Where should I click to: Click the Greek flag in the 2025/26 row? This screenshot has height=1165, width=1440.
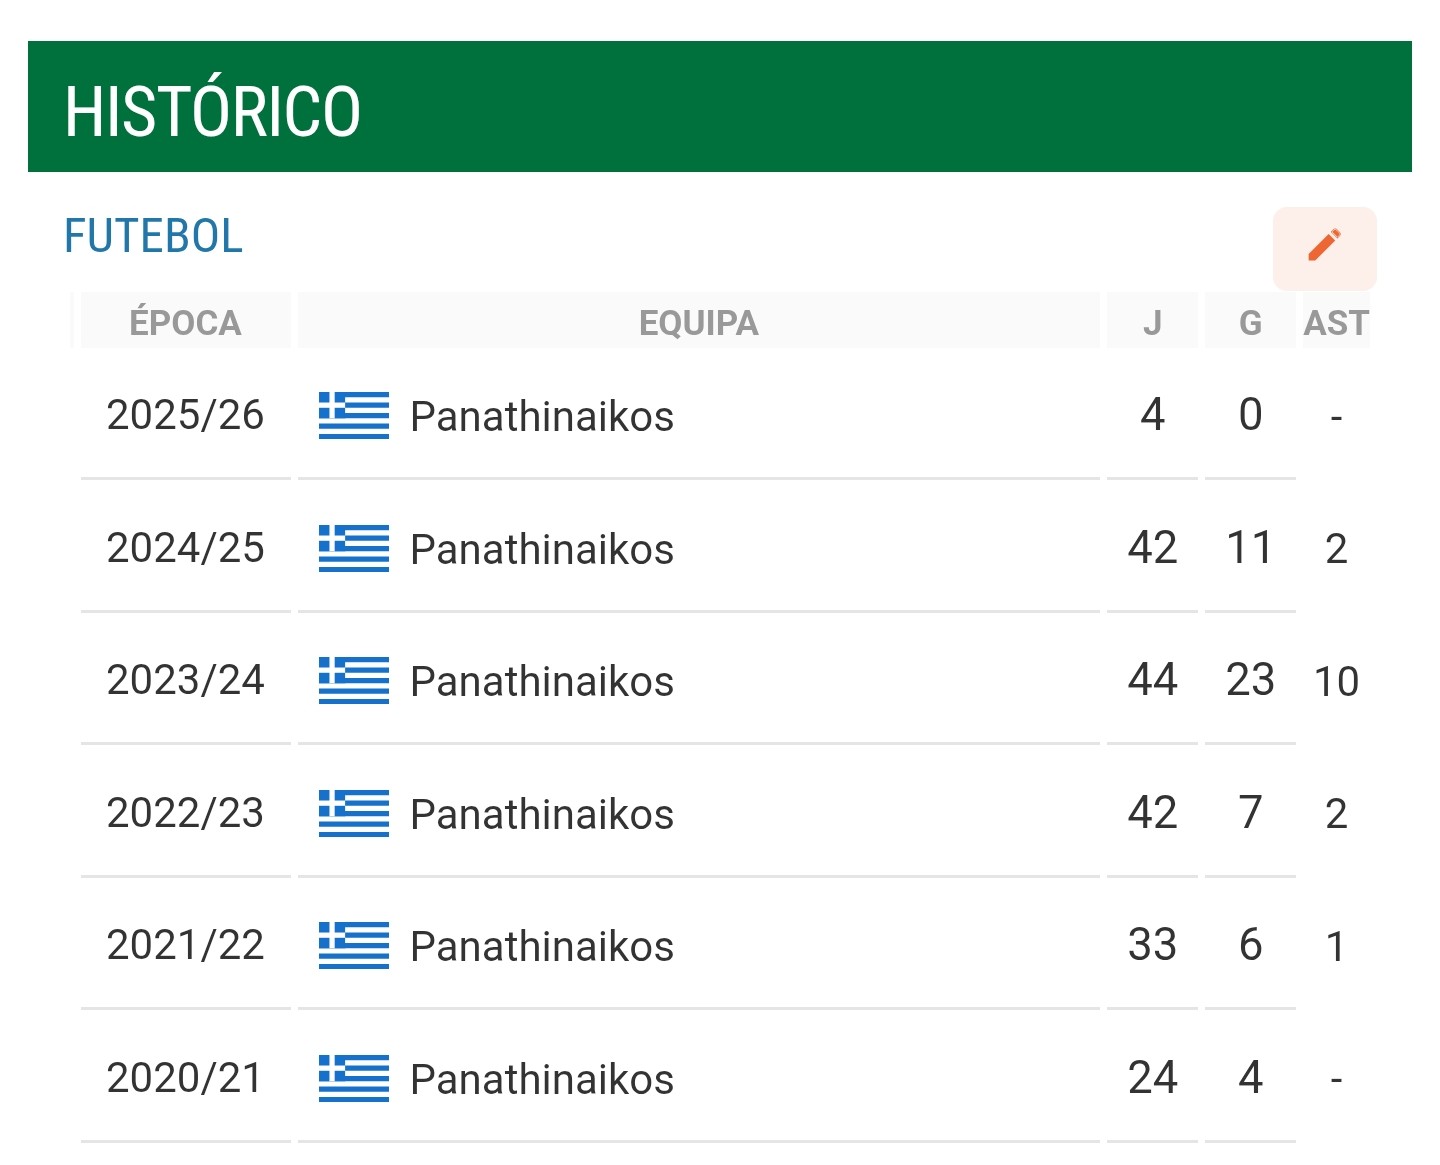pos(353,415)
